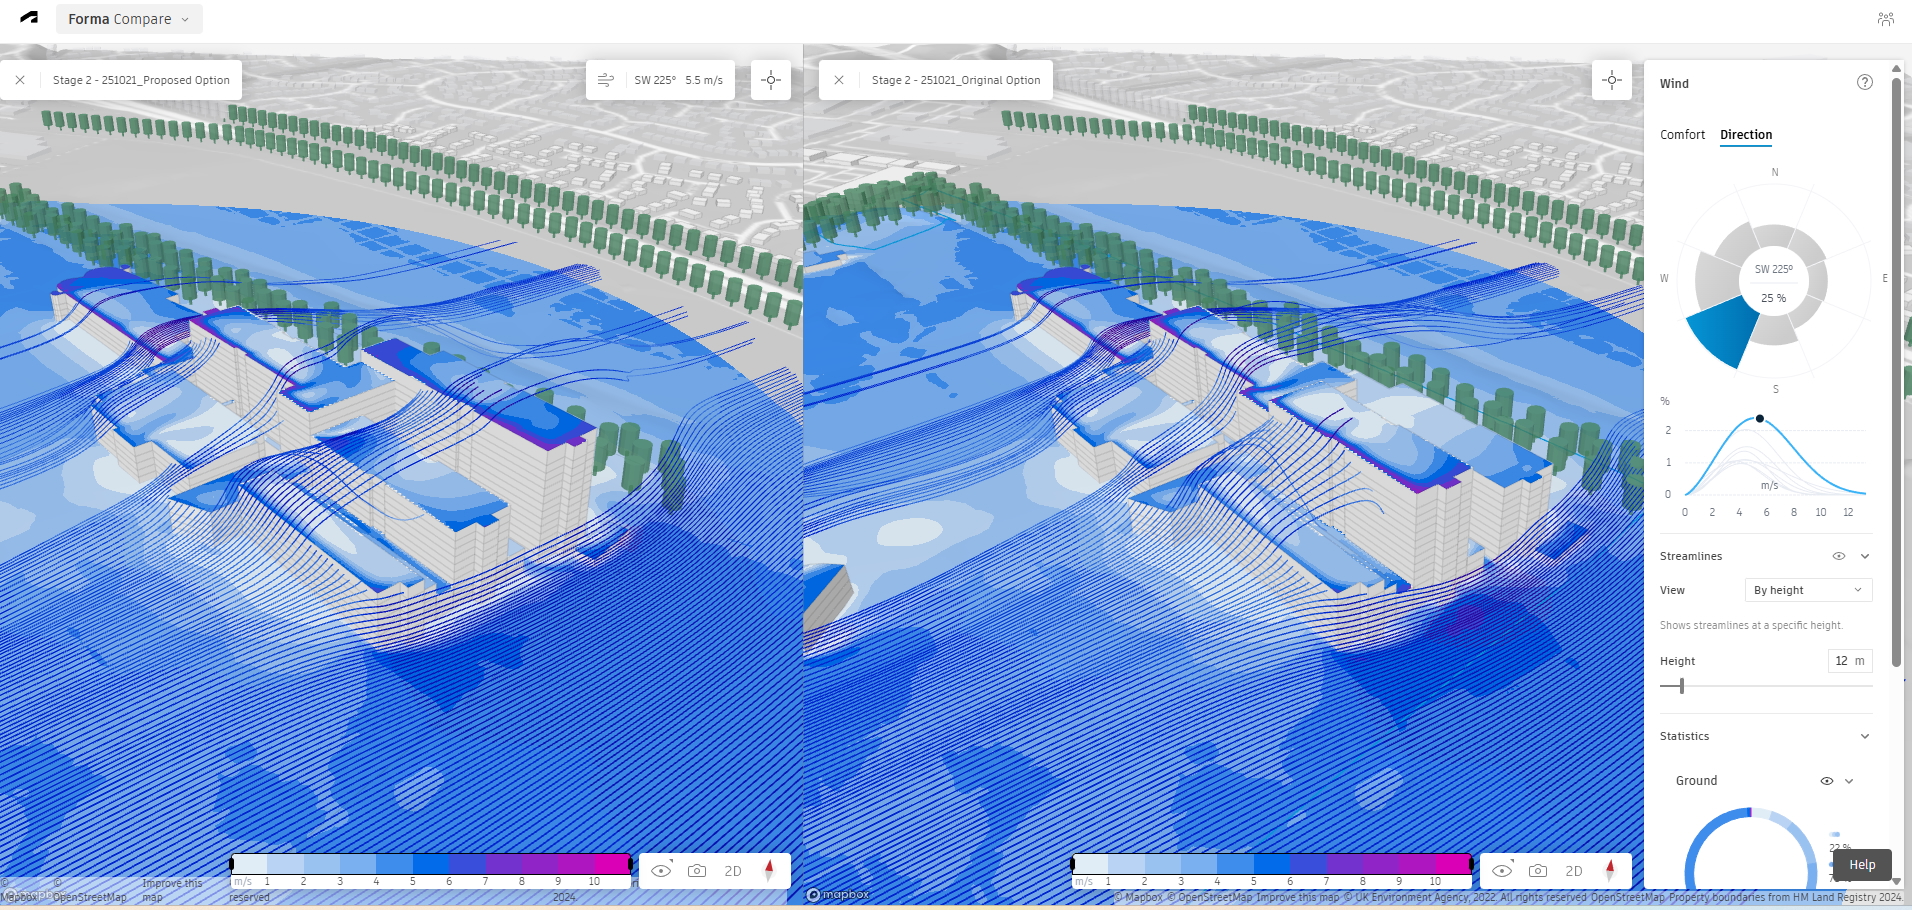This screenshot has height=910, width=1912.
Task: Recenter the left Proposed Option view
Action: point(771,80)
